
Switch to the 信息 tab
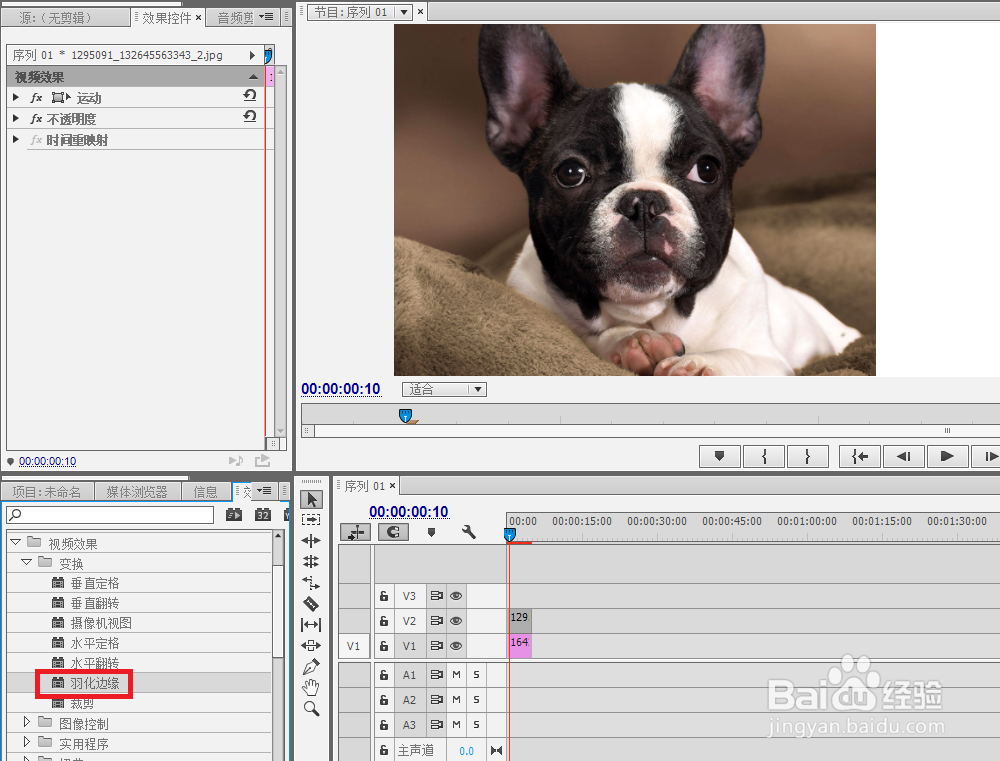click(x=205, y=492)
